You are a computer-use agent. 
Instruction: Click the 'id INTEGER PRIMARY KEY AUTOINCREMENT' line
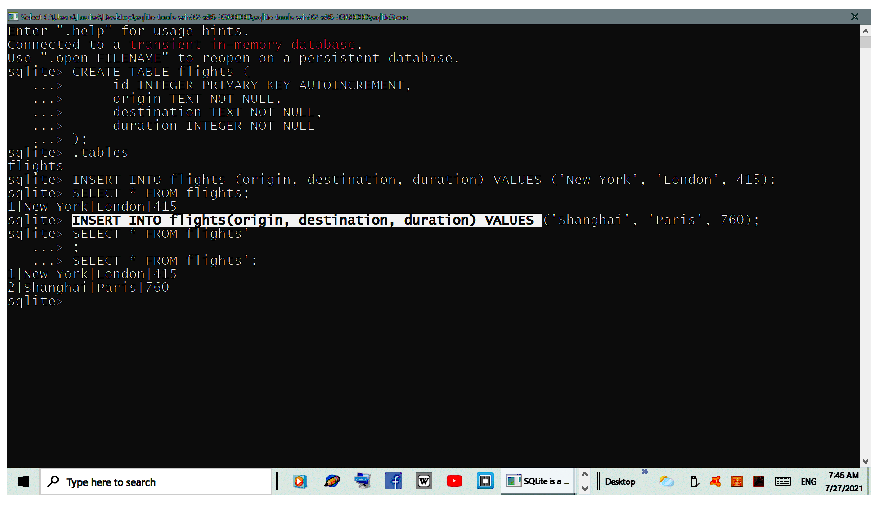(262, 85)
